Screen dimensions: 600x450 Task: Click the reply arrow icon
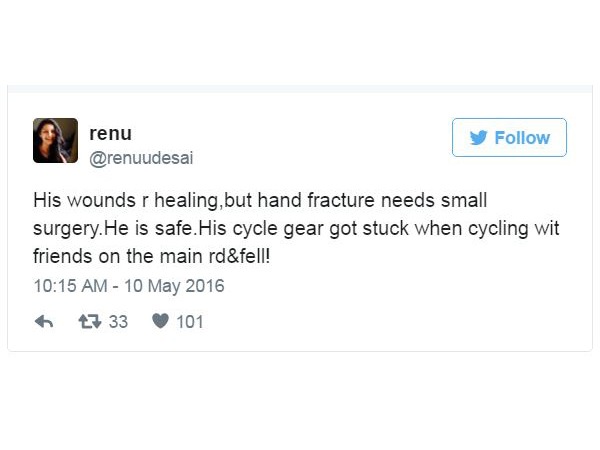[x=44, y=322]
